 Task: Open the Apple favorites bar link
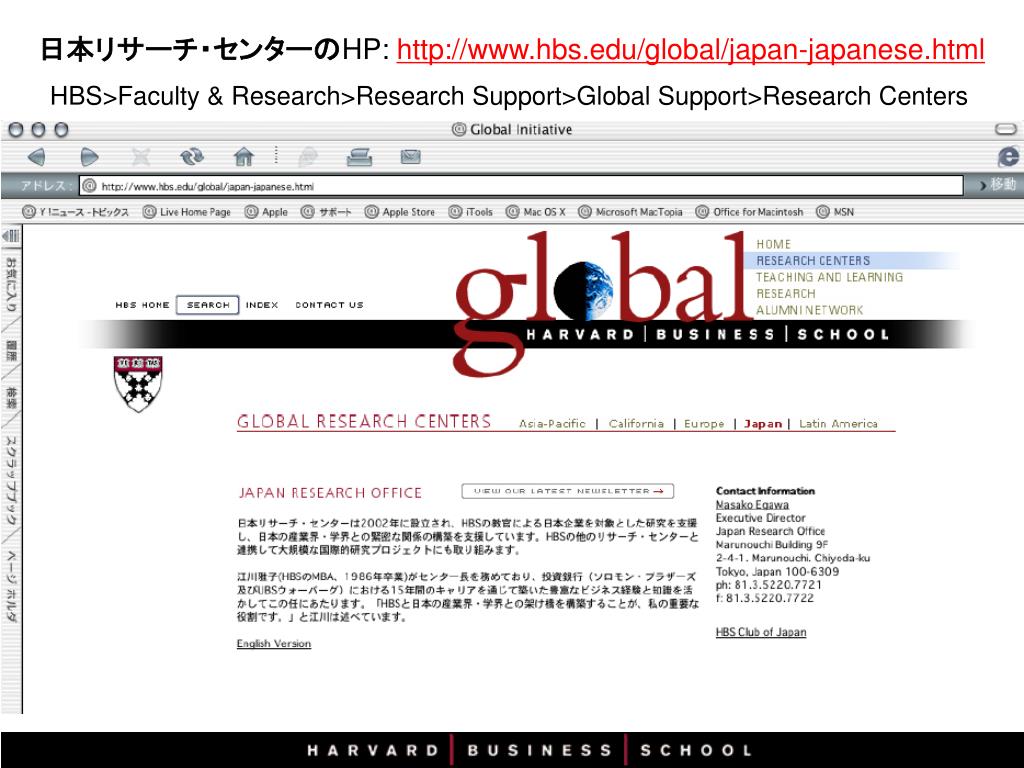coord(266,212)
